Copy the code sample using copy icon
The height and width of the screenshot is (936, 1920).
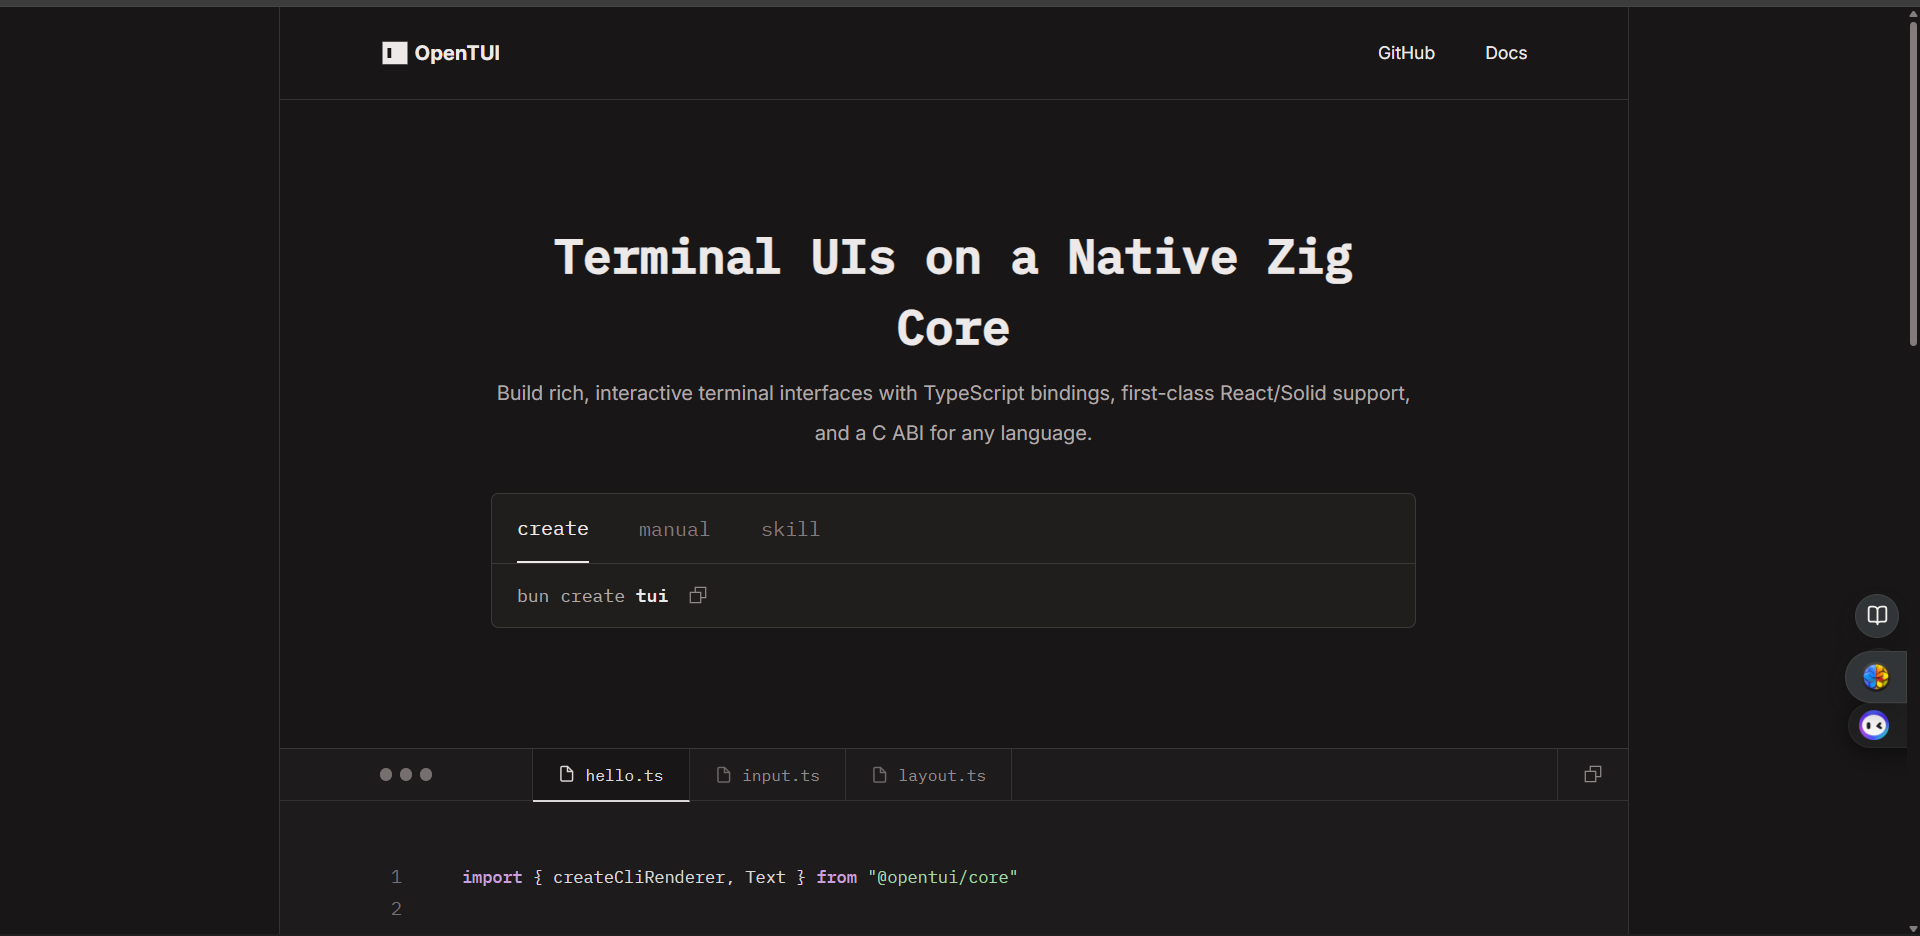point(1593,774)
